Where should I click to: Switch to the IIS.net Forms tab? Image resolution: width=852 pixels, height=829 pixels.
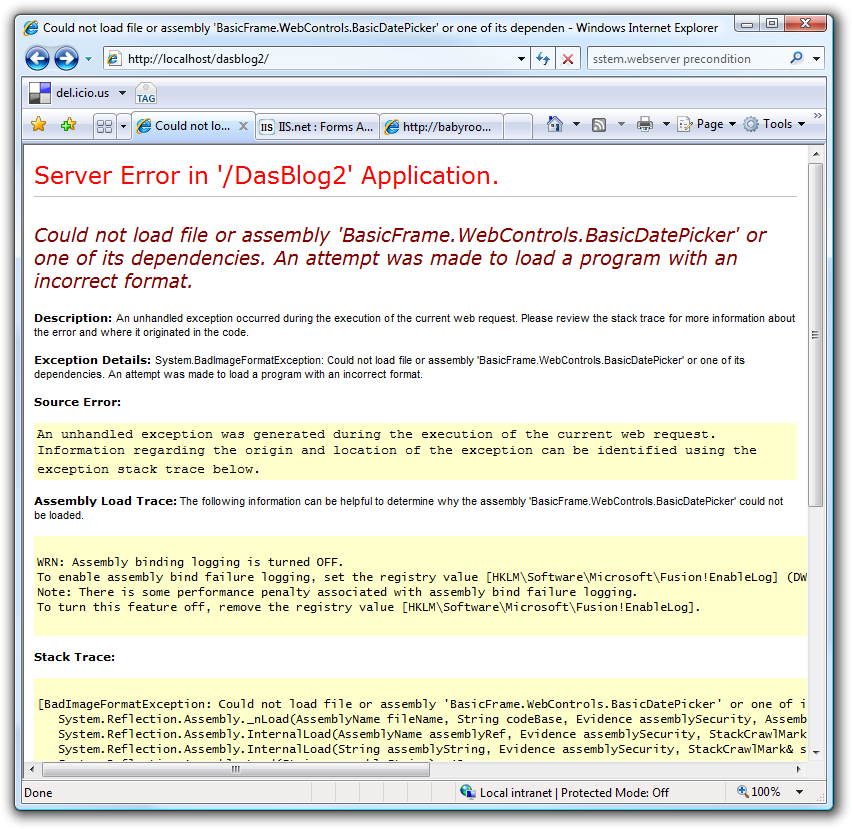coord(316,126)
